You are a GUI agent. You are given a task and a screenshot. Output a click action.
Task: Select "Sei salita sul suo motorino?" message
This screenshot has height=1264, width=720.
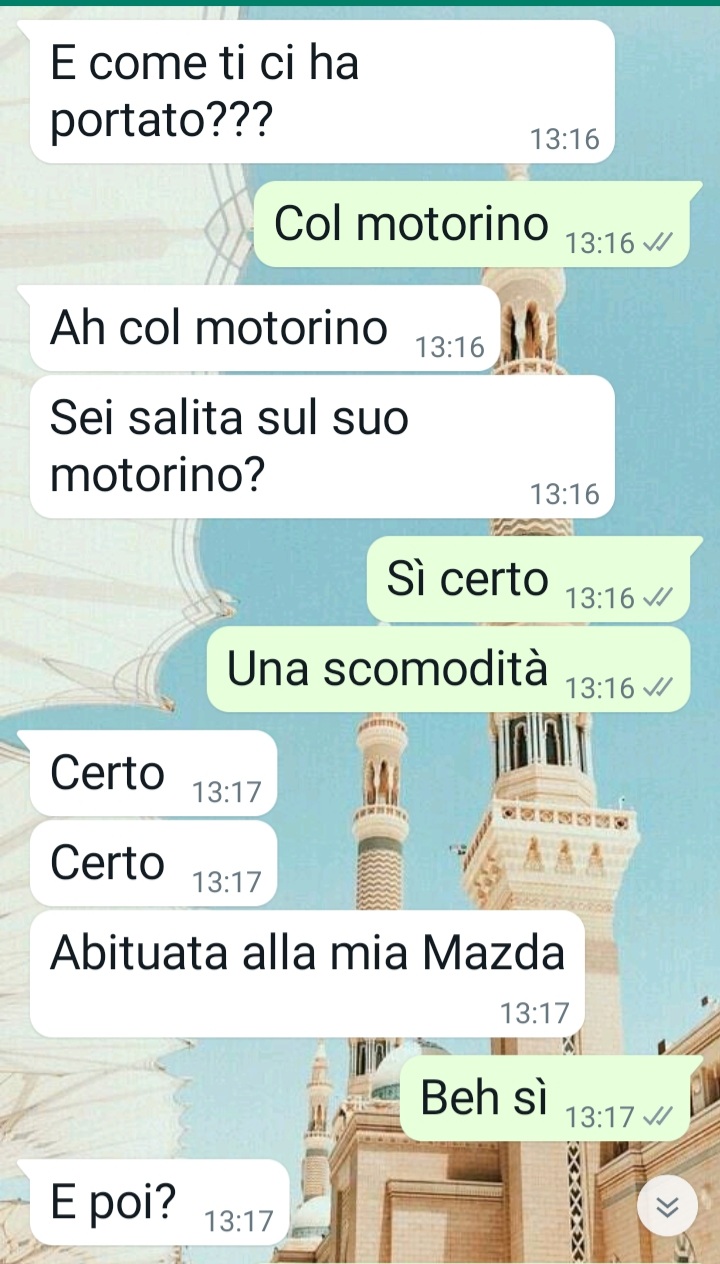[x=322, y=446]
